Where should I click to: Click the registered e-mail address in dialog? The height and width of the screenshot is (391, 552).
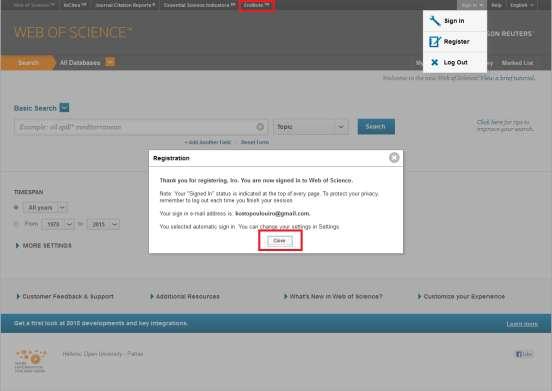point(272,214)
